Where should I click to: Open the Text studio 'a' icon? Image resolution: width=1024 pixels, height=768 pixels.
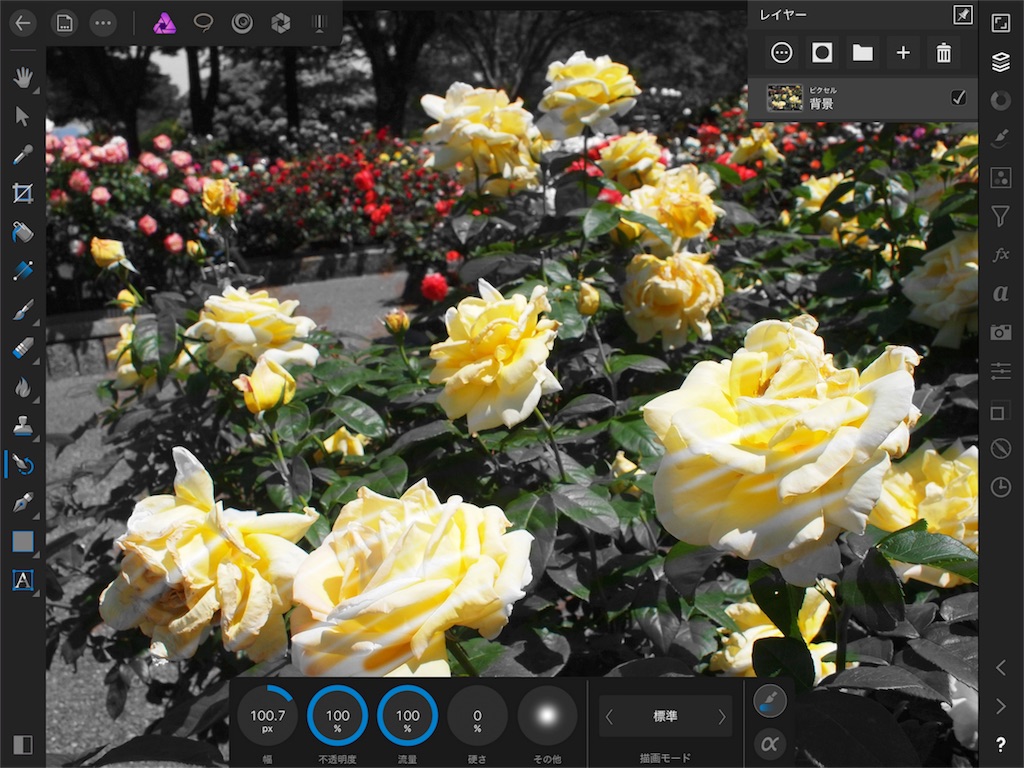[1000, 294]
